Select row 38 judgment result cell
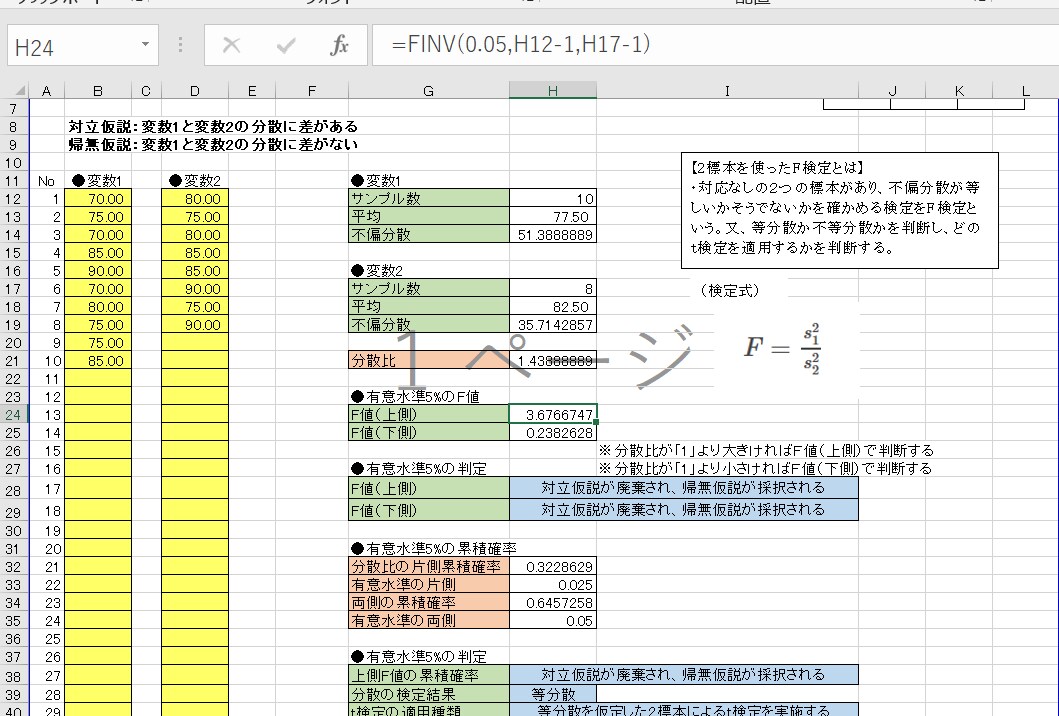 tap(683, 675)
